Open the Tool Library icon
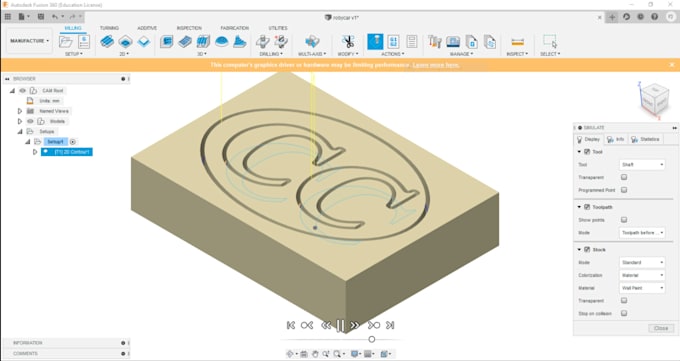680x361 pixels. click(435, 42)
